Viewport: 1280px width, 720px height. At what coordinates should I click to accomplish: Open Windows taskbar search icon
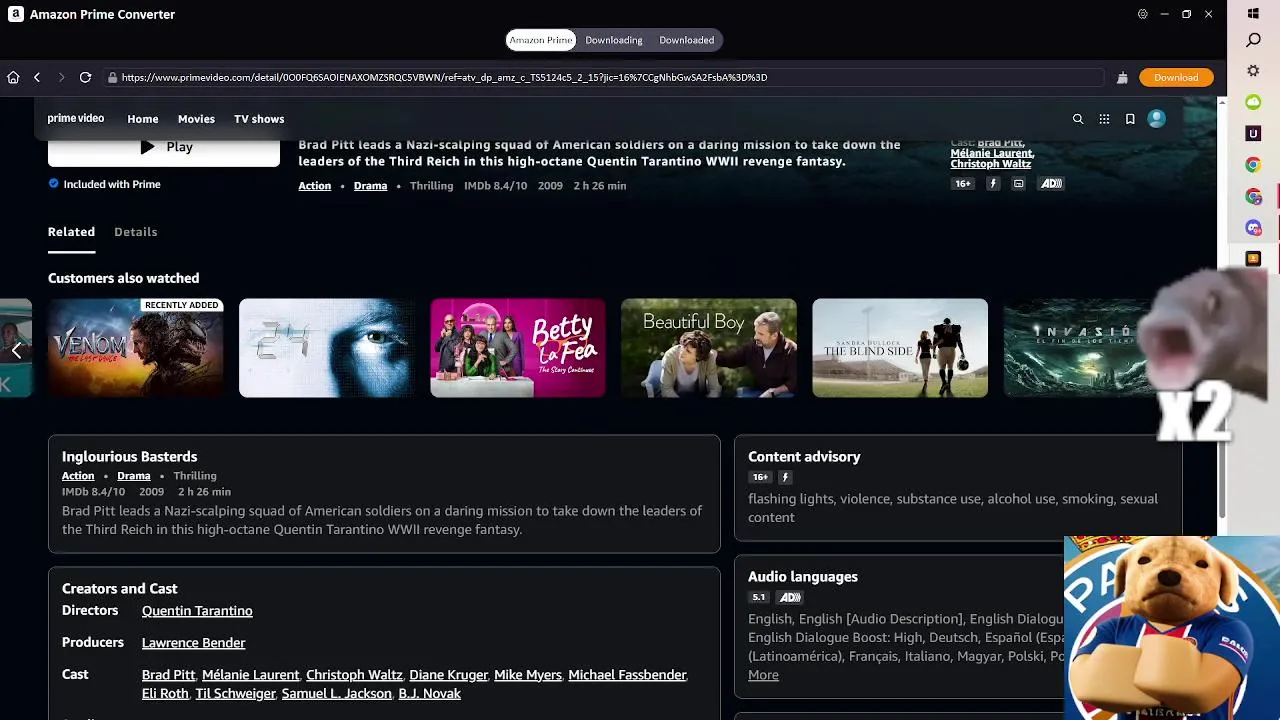[x=1253, y=40]
